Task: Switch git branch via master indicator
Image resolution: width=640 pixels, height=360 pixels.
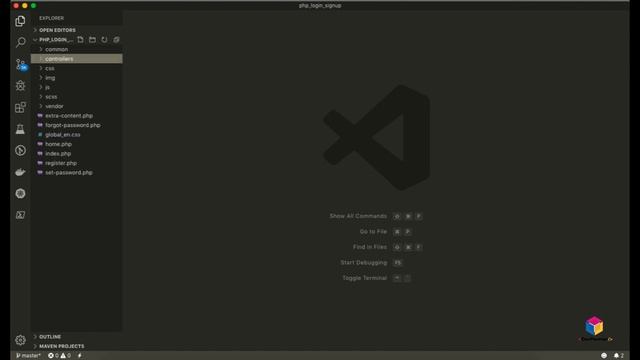Action: [x=28, y=356]
